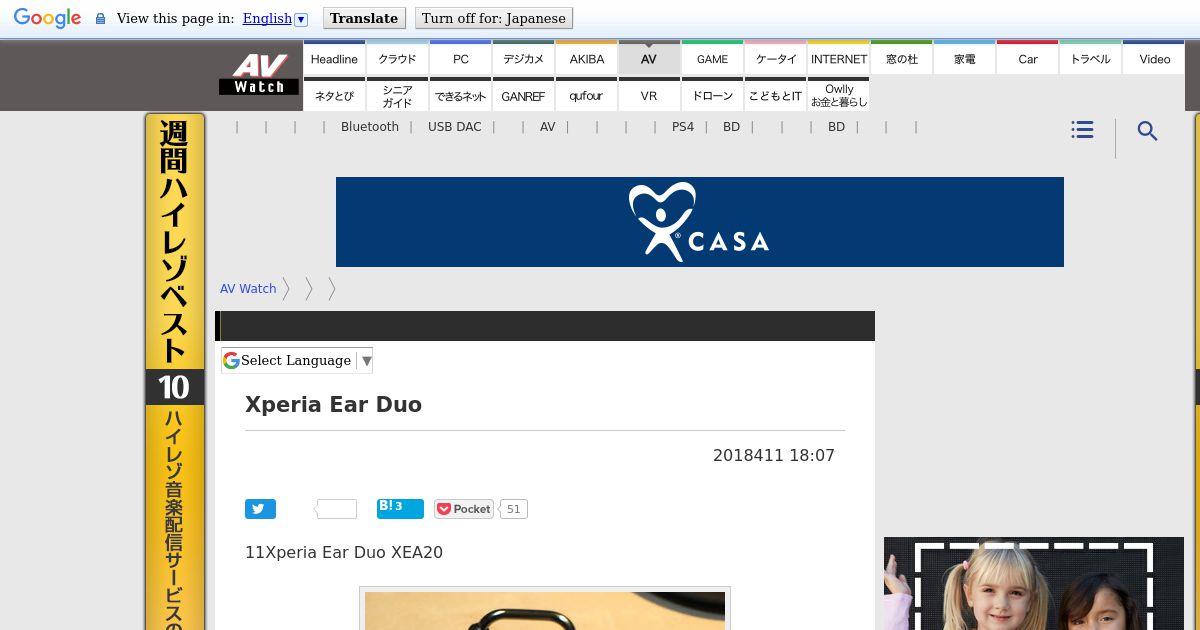Click the padlock icon in translate bar

[100, 18]
